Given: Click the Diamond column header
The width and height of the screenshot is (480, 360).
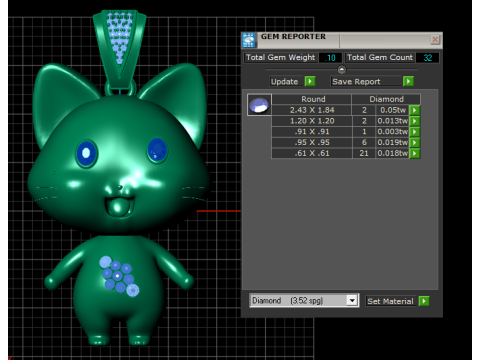Looking at the screenshot, I should (x=386, y=99).
